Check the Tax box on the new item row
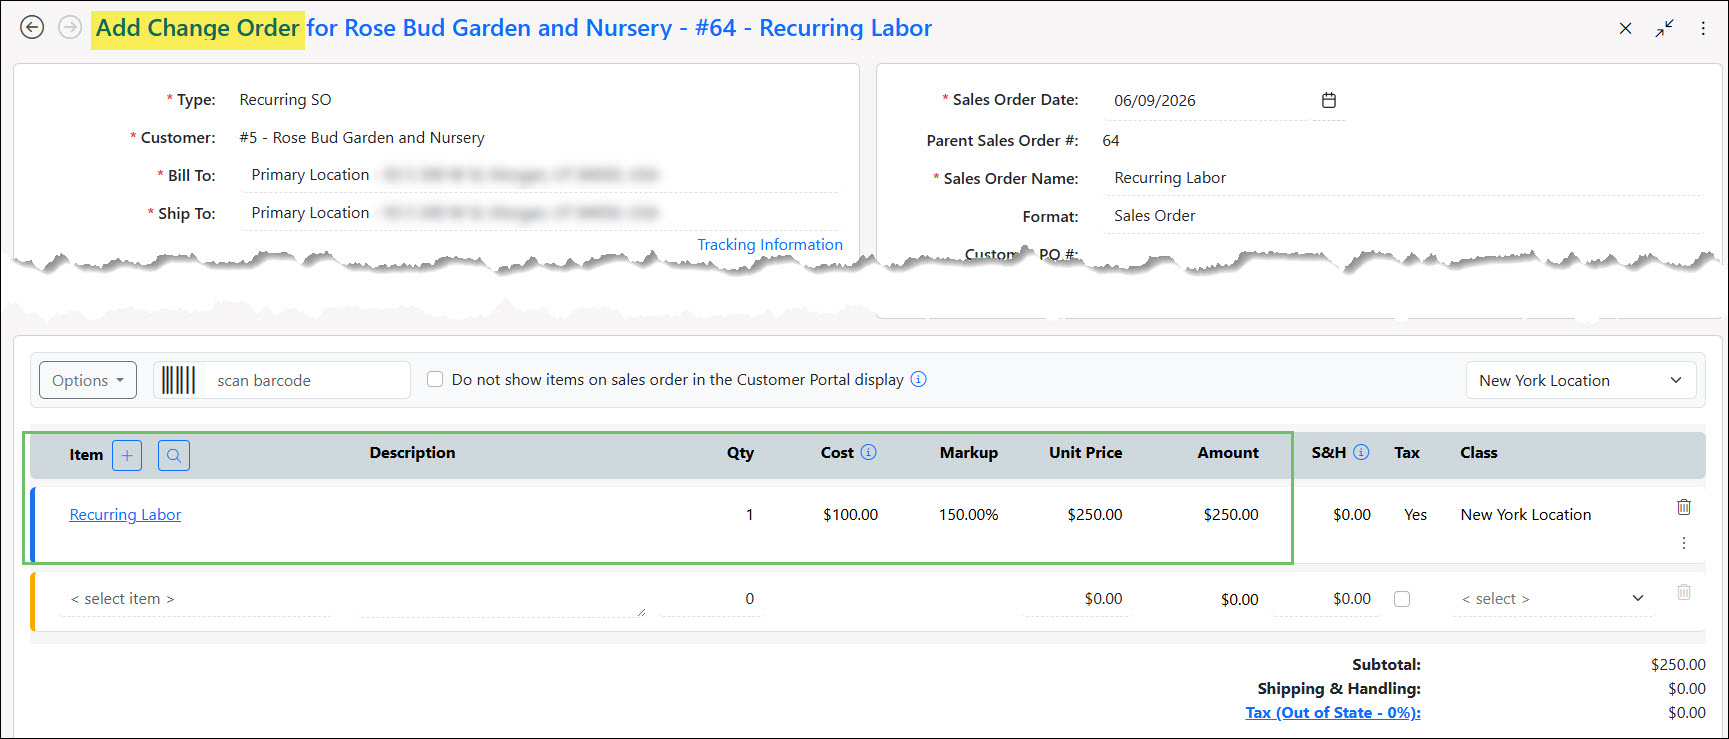This screenshot has height=739, width=1729. [1402, 599]
